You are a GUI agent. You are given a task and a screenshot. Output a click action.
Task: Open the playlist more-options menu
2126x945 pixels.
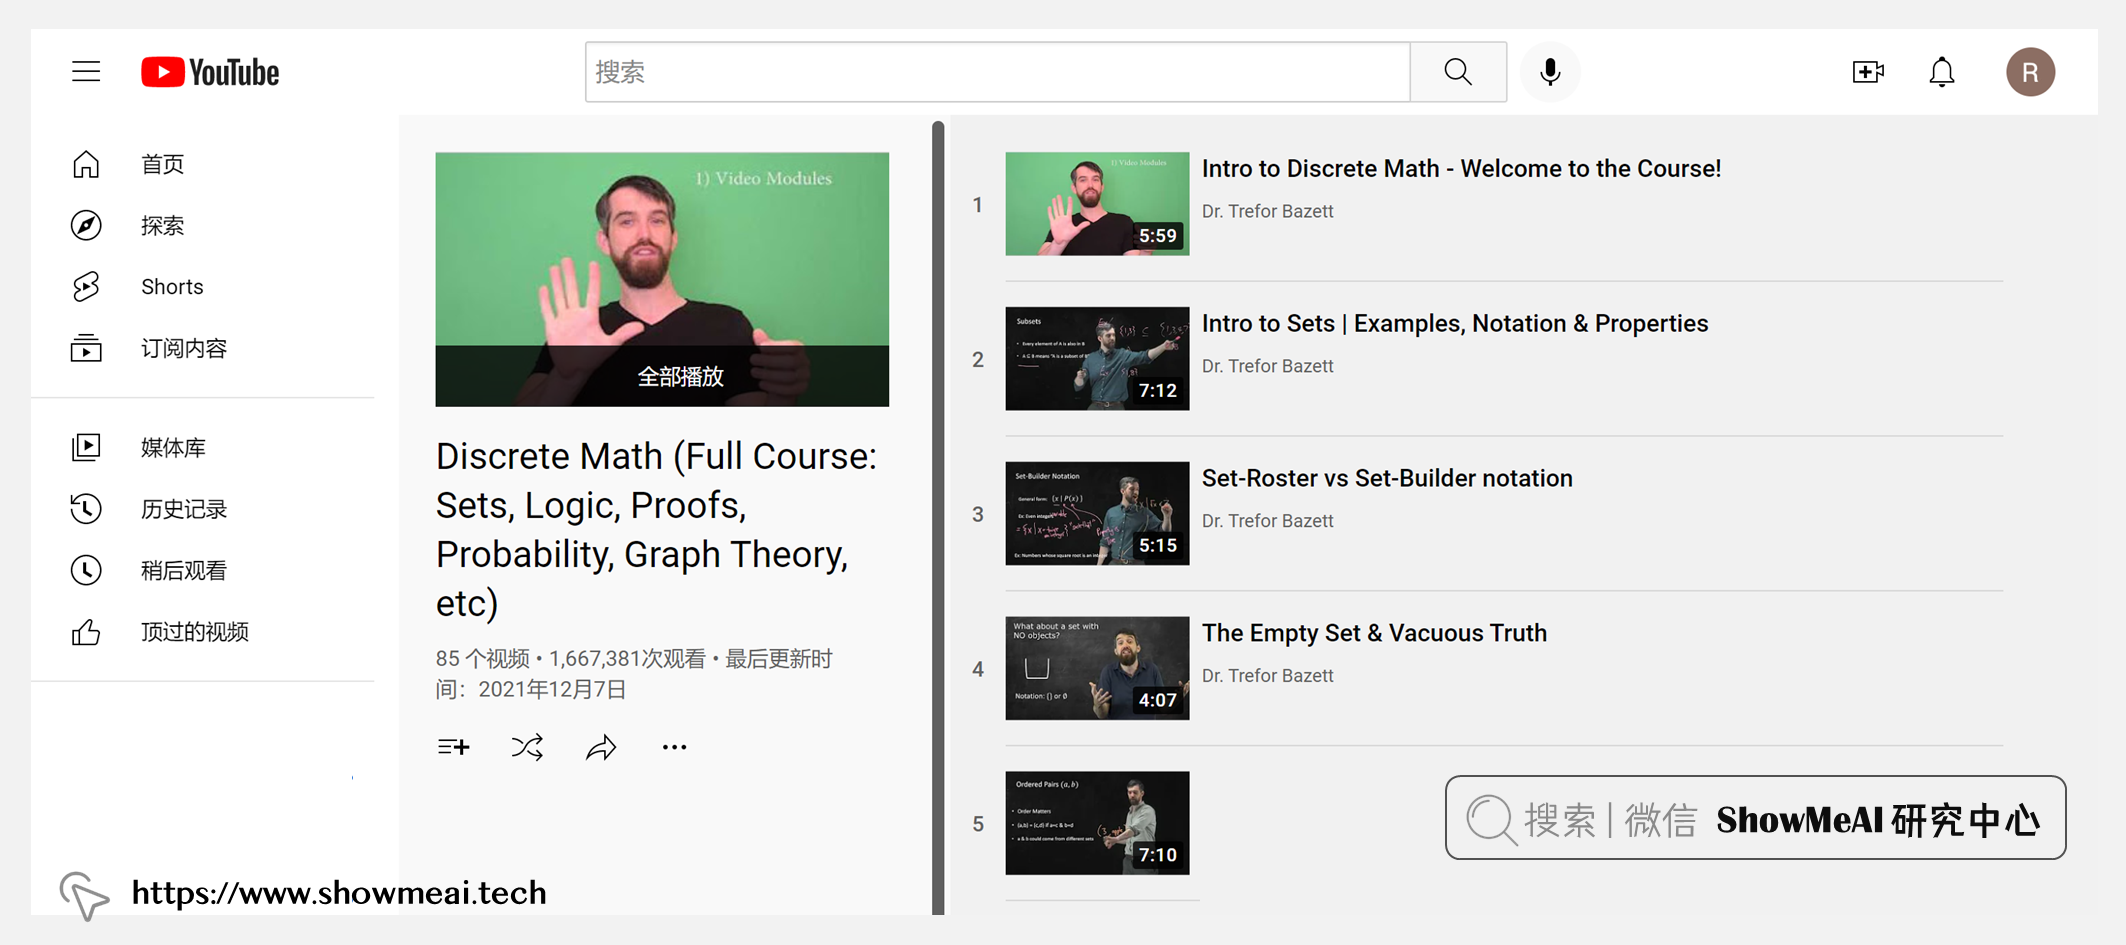pos(674,746)
